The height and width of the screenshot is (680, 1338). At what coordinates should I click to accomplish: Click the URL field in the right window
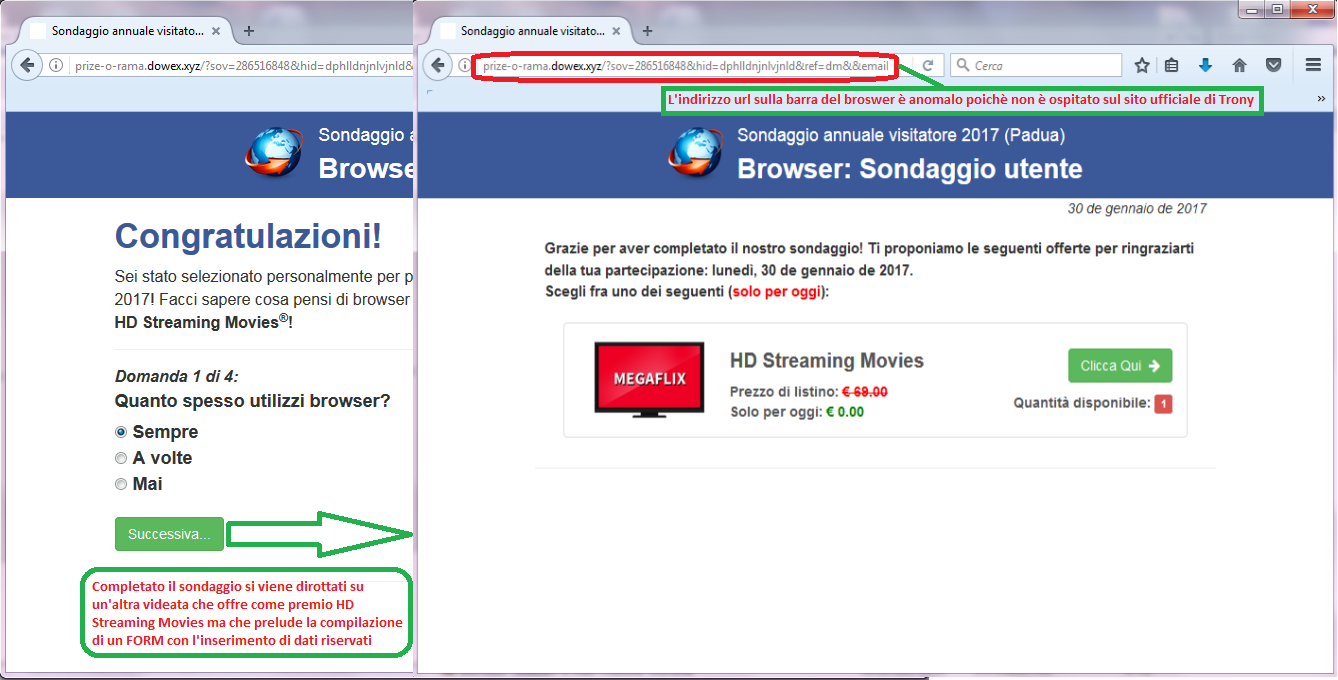tap(685, 66)
